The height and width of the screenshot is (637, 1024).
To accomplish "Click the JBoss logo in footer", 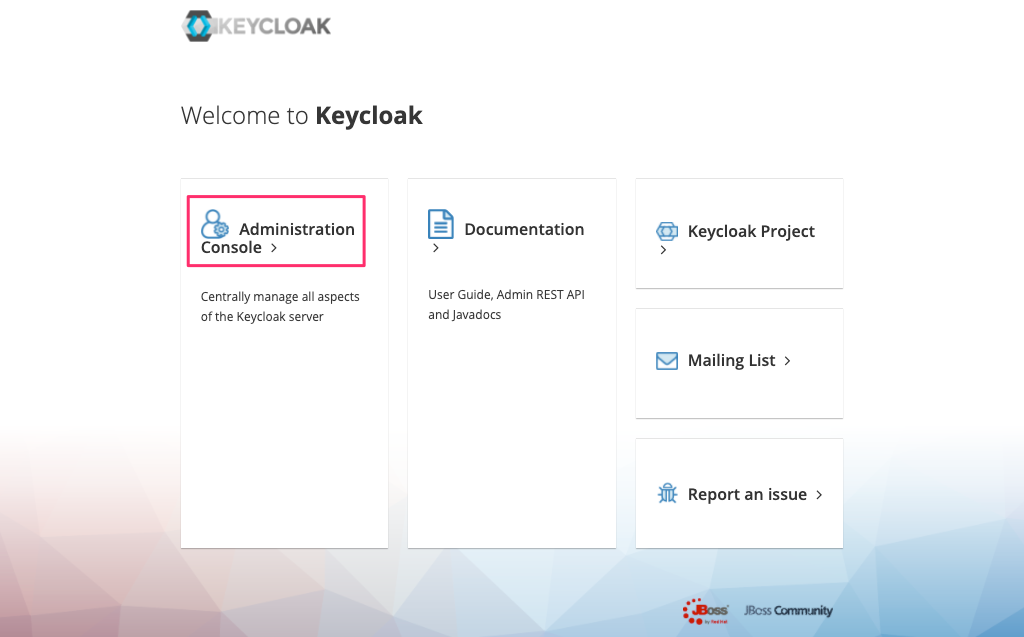I will pos(706,611).
